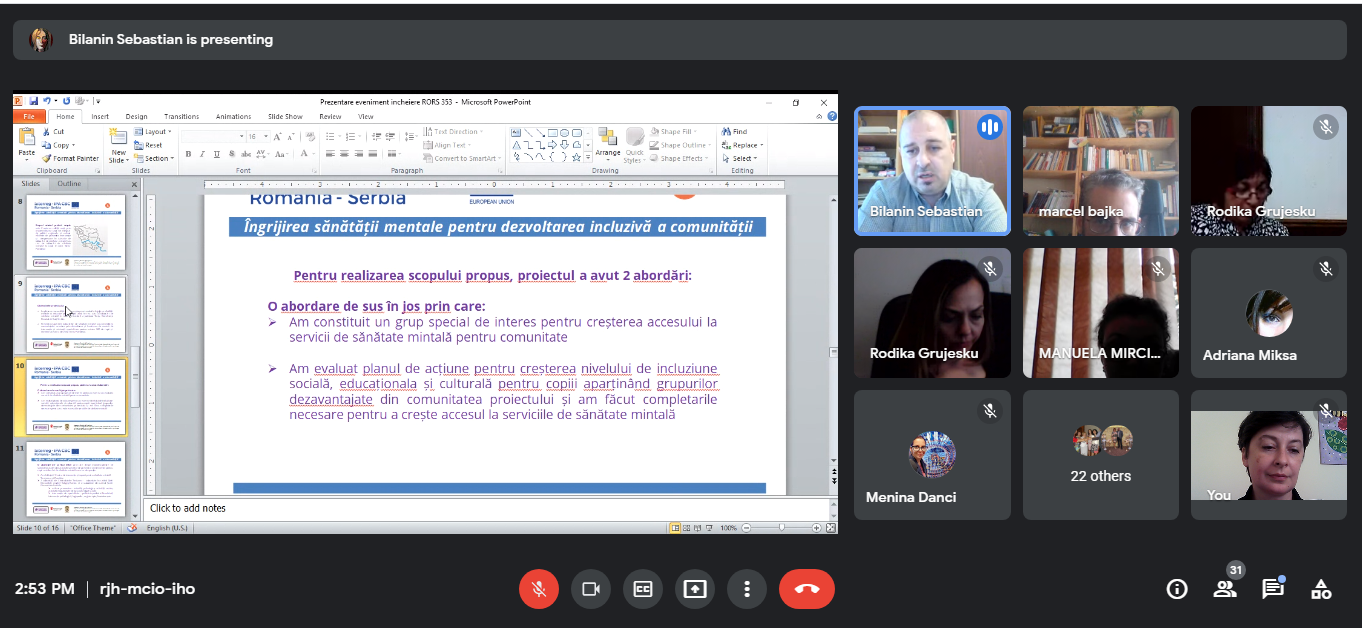1362x628 pixels.
Task: Click the Present now screen-share icon
Action: coord(695,589)
